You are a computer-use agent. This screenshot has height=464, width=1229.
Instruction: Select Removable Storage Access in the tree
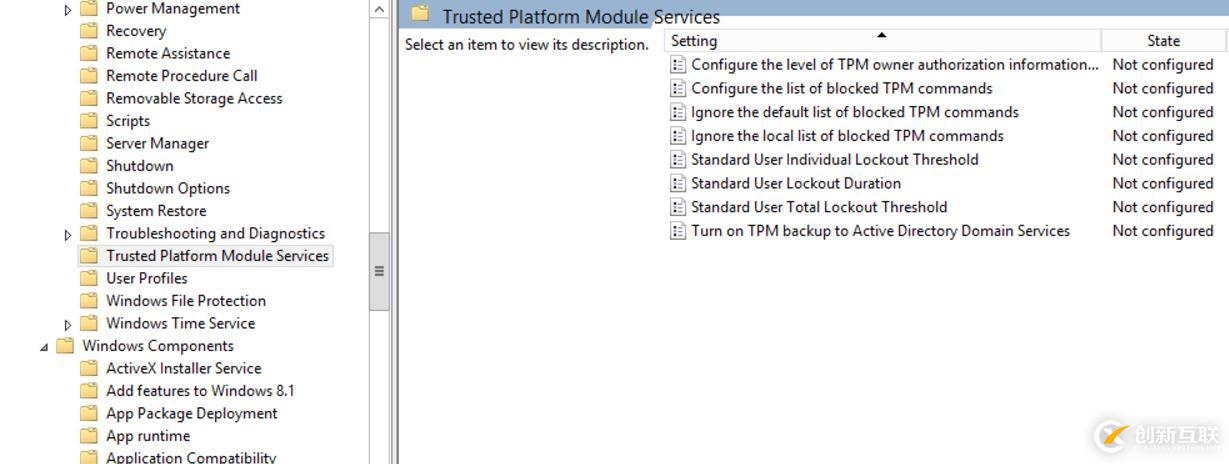(194, 98)
